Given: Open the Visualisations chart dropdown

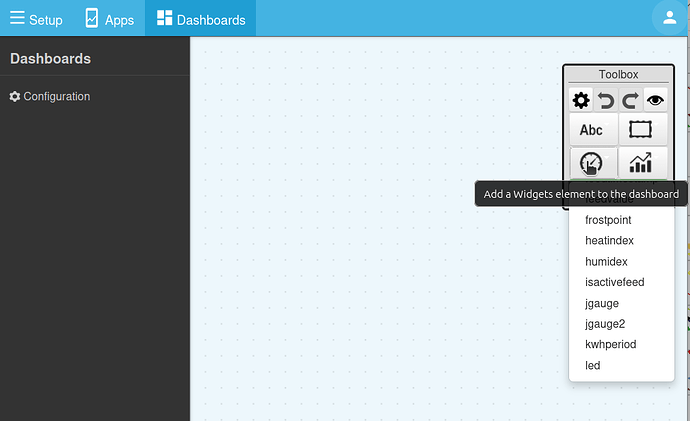Looking at the screenshot, I should (x=643, y=163).
